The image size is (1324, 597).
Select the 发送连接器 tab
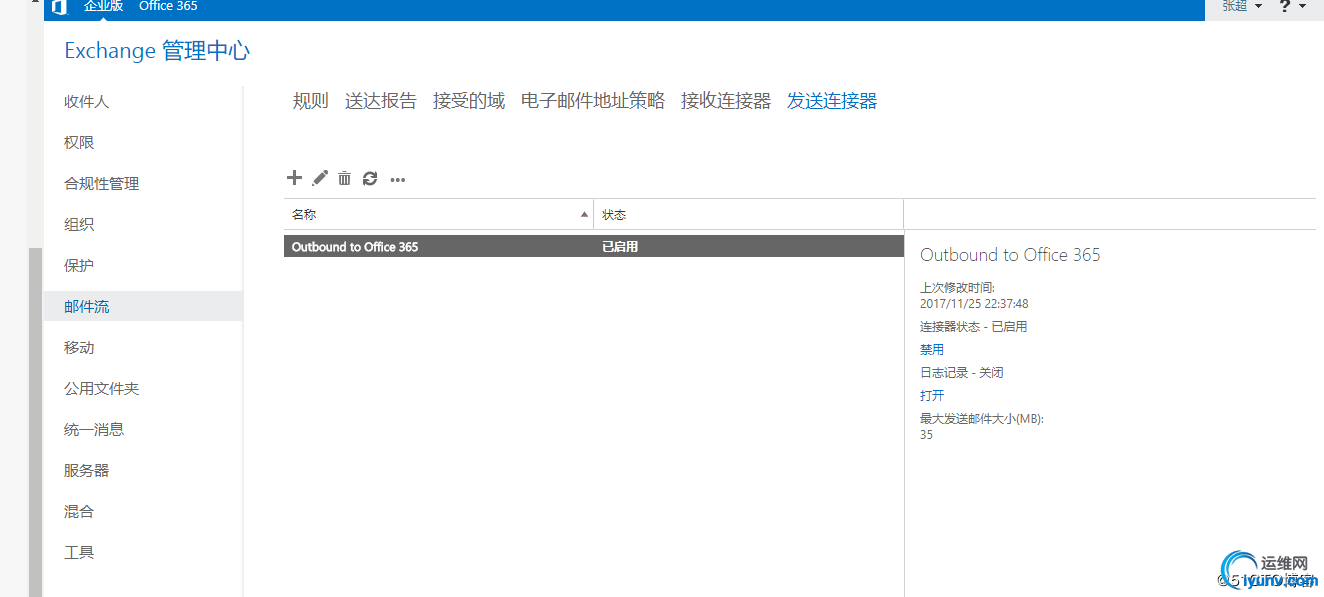[832, 101]
